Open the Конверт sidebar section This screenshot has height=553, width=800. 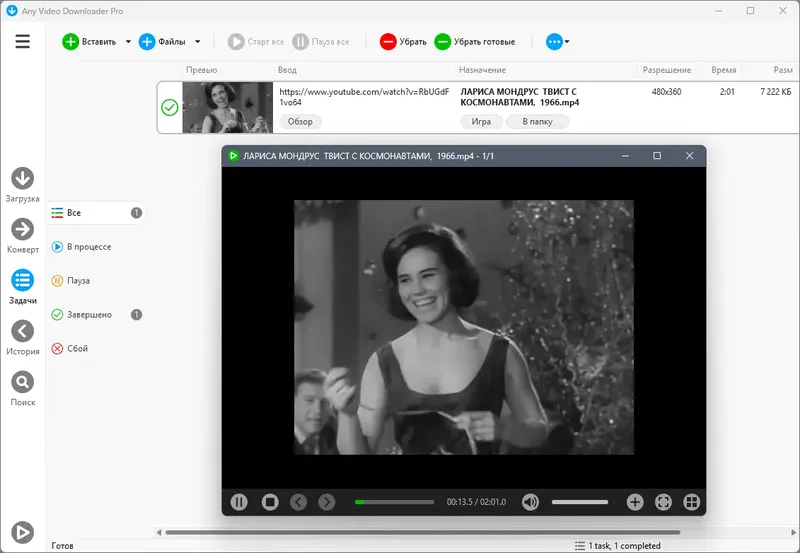(x=22, y=236)
